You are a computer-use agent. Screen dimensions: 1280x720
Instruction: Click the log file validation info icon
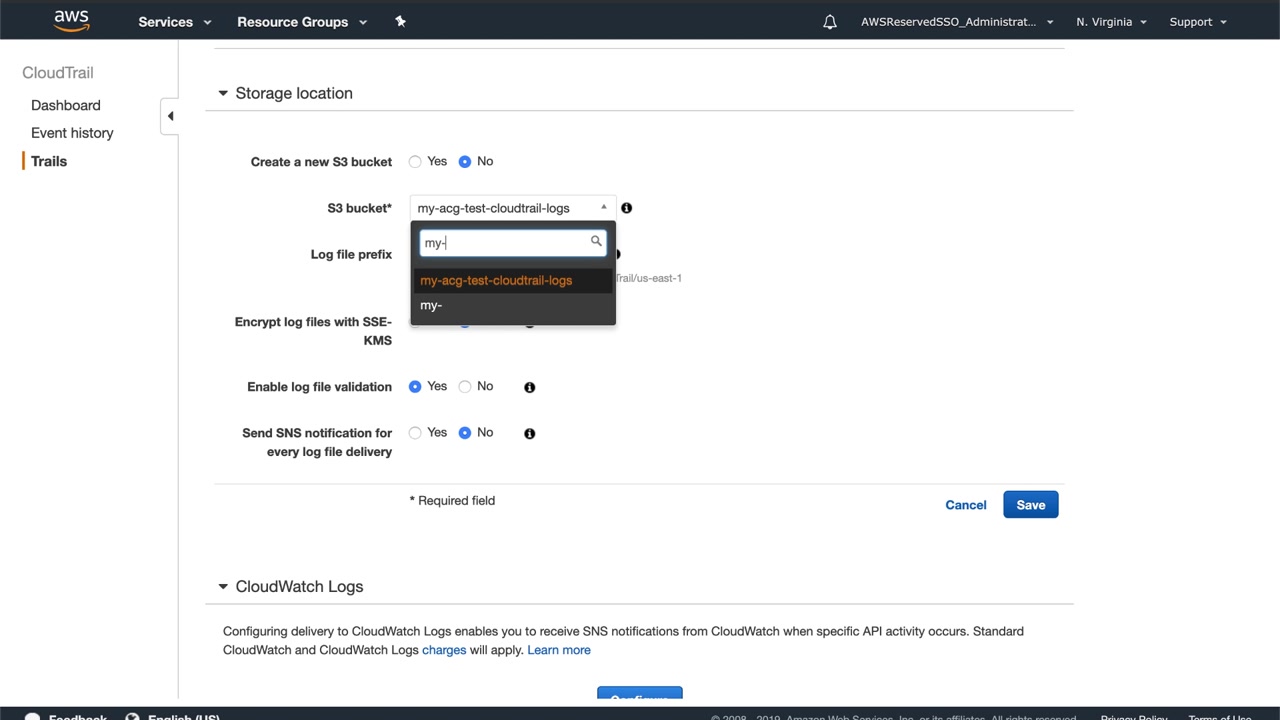click(530, 387)
